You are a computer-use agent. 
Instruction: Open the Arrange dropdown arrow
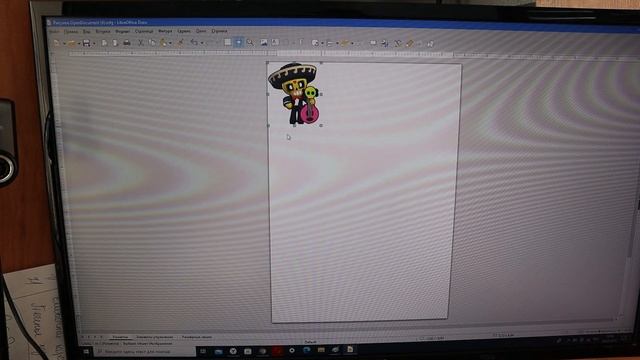coord(352,43)
